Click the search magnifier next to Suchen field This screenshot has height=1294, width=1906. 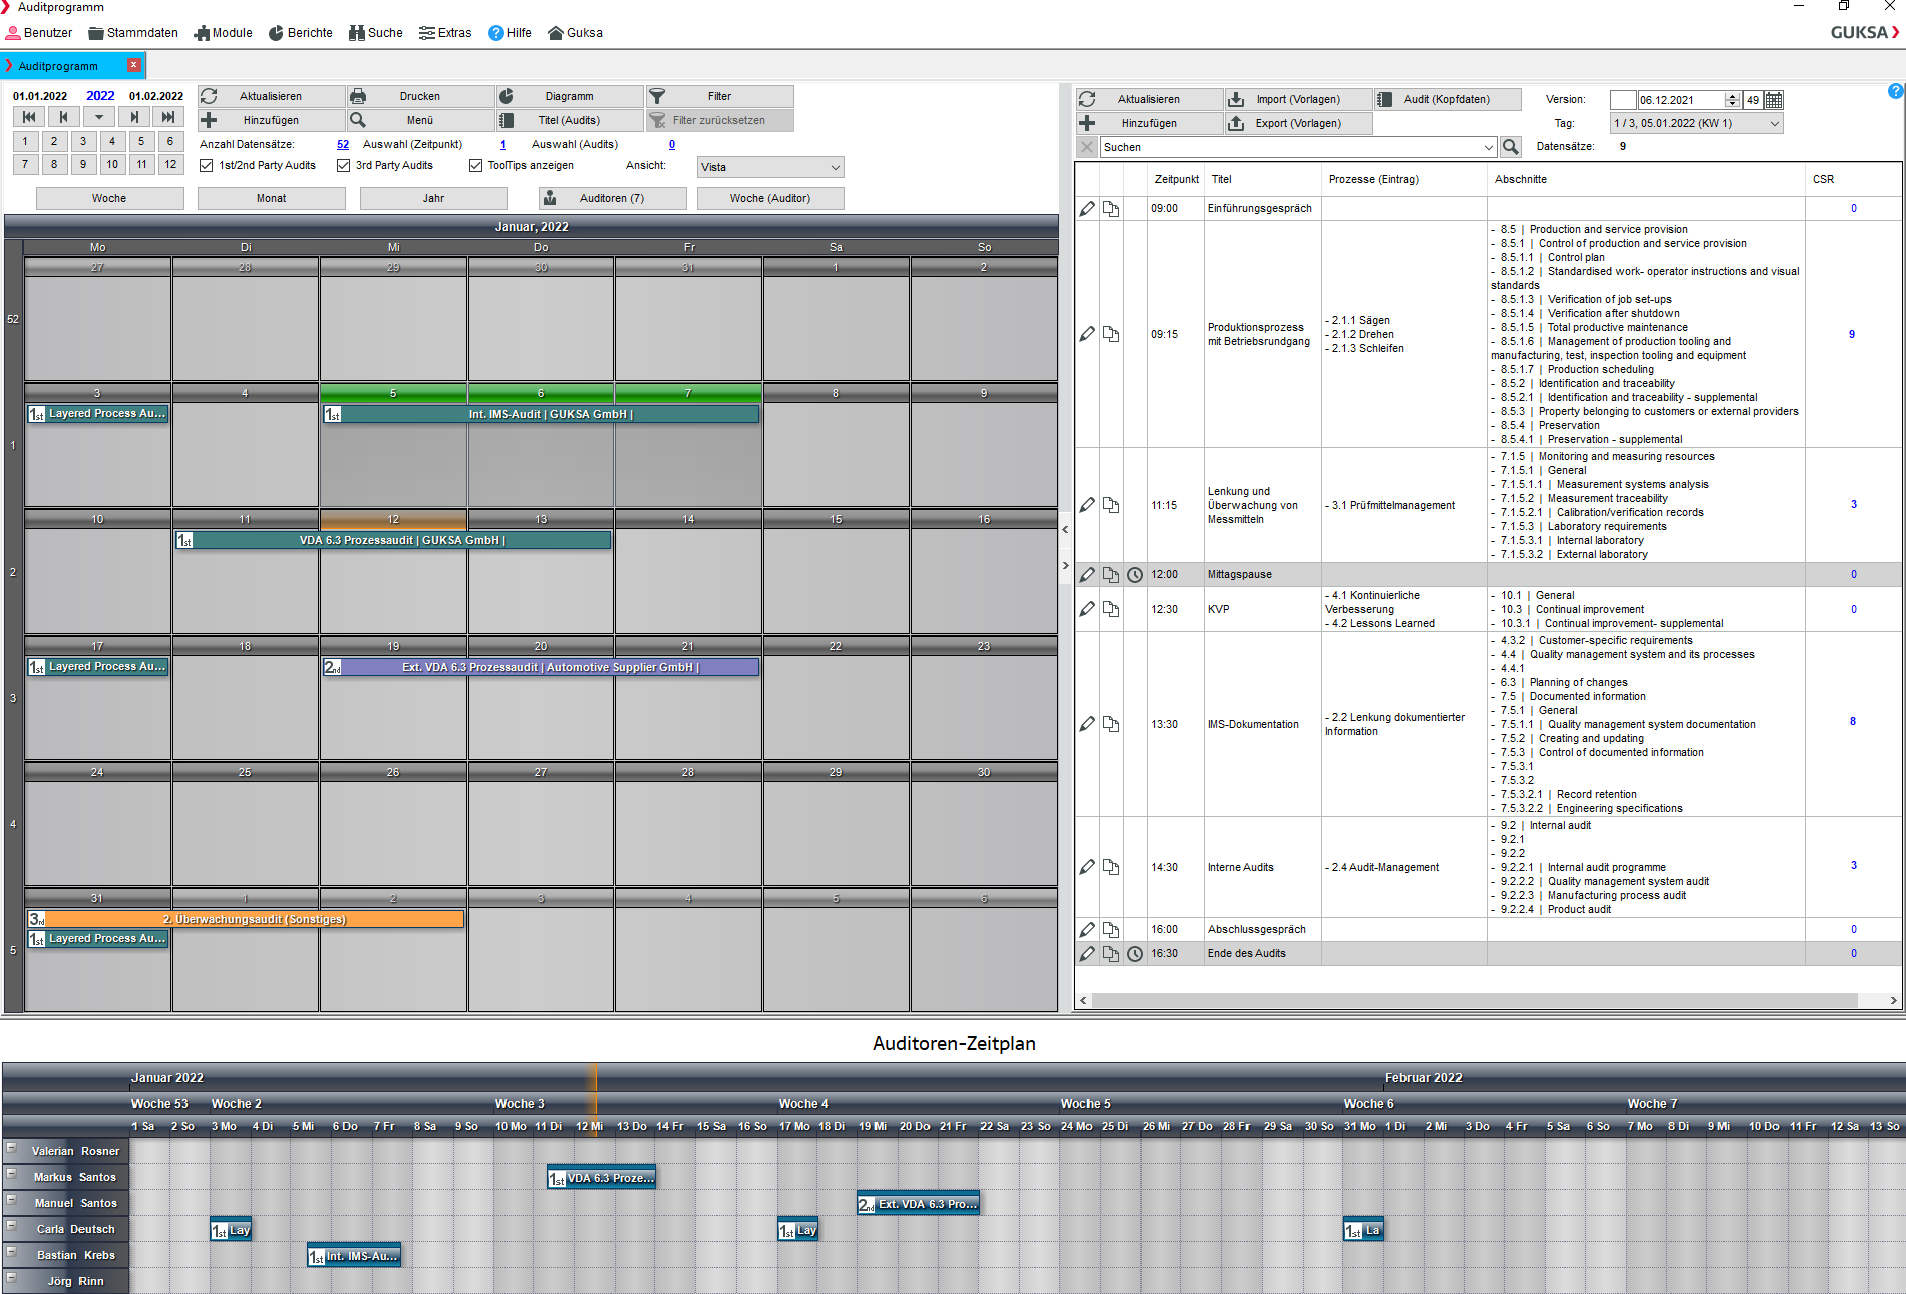(x=1511, y=147)
